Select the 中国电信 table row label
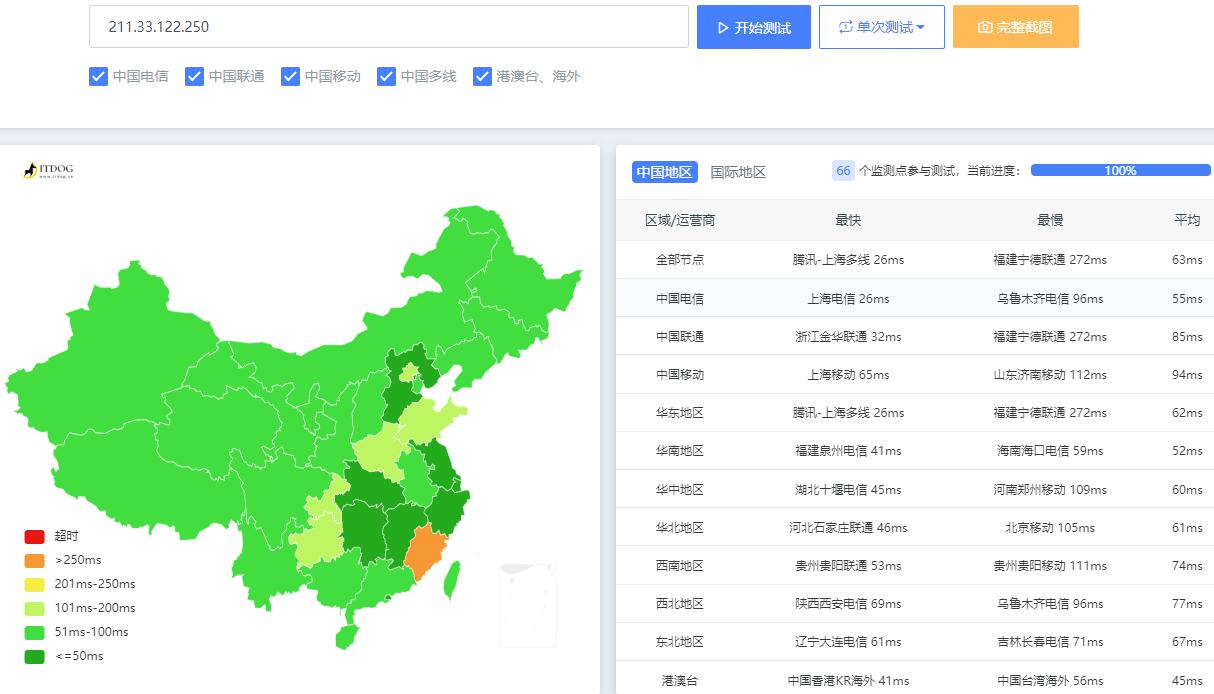This screenshot has width=1214, height=694. (680, 298)
